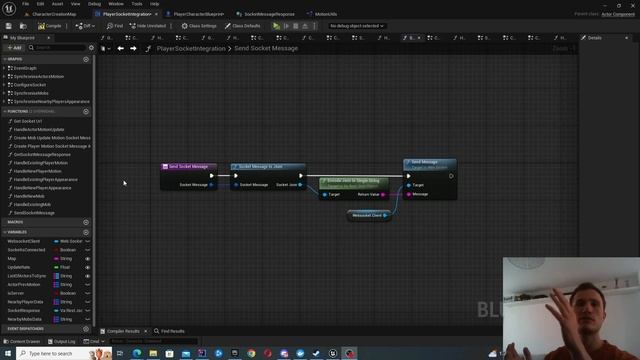Expand the SynchroniseMobs graph

pos(4,93)
